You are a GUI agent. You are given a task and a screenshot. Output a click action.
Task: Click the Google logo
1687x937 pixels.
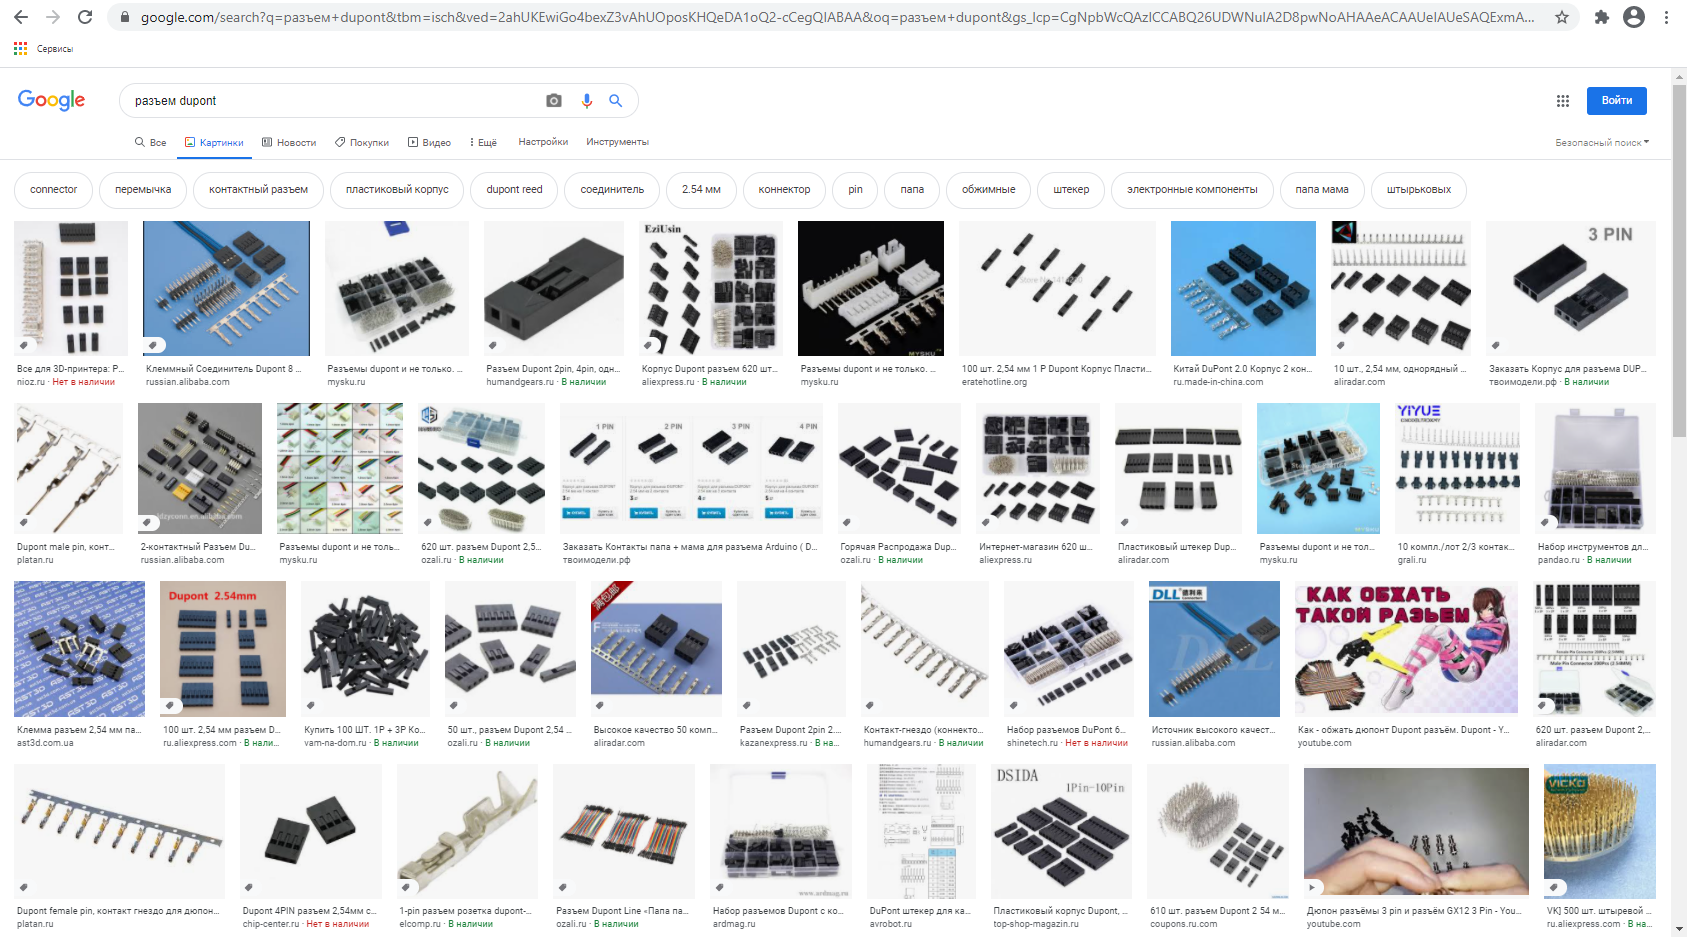(x=51, y=100)
